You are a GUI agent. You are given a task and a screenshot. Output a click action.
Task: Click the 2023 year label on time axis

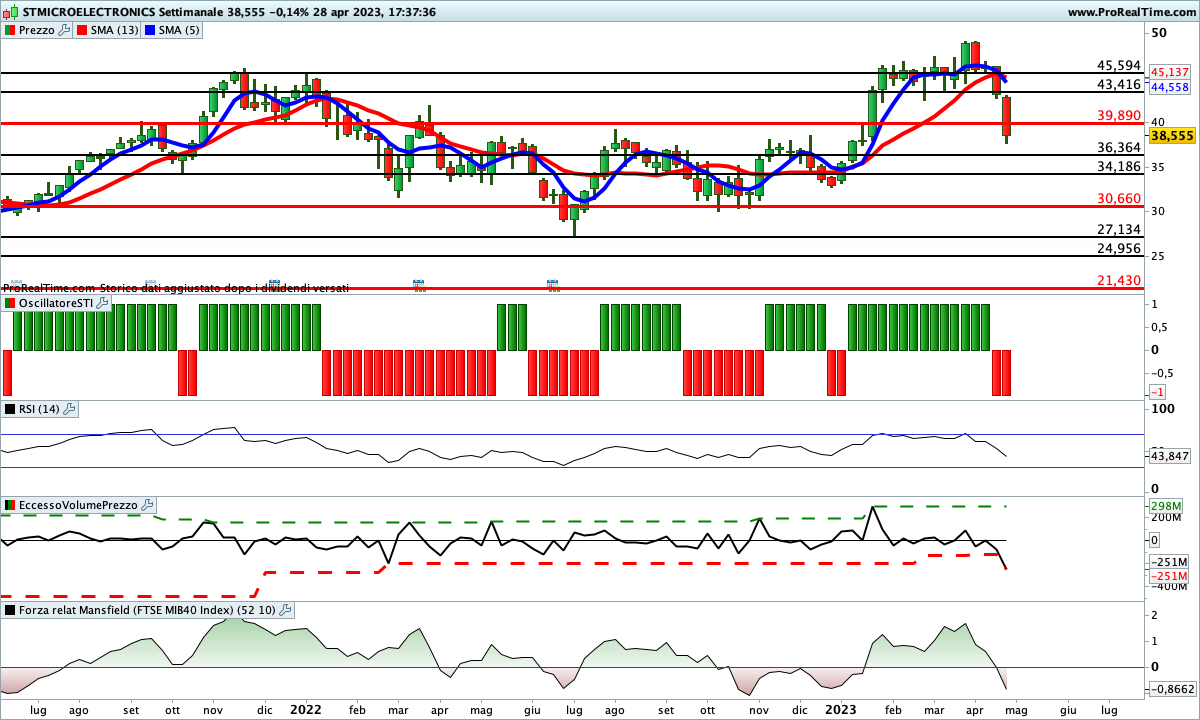click(841, 709)
